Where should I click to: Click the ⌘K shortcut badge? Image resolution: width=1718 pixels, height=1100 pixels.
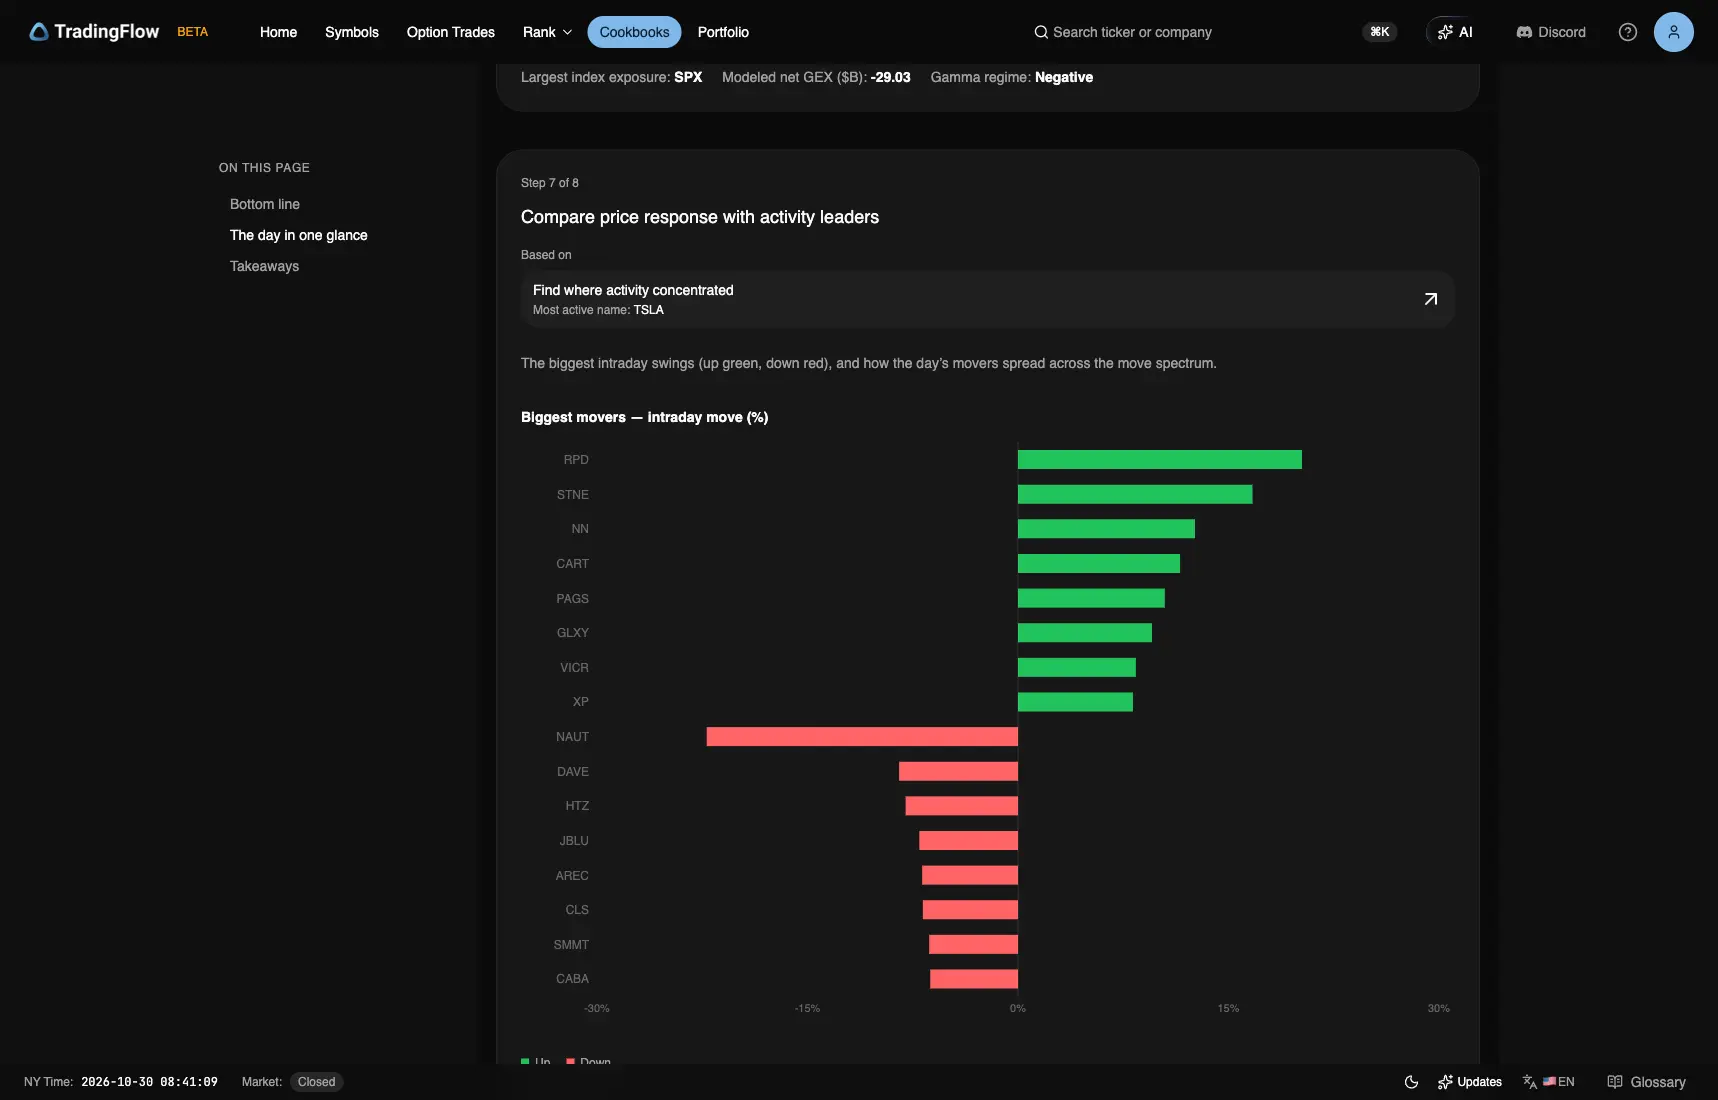1379,32
